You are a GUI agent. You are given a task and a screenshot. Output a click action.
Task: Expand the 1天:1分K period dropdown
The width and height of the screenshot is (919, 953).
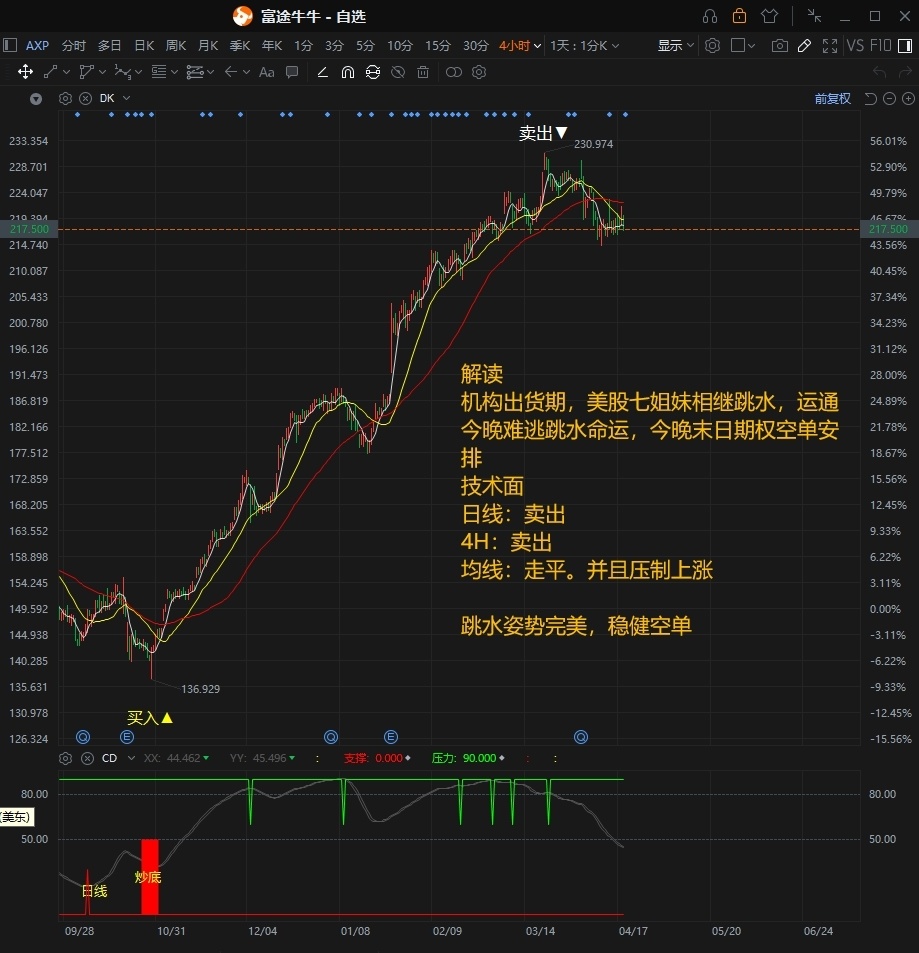point(584,46)
